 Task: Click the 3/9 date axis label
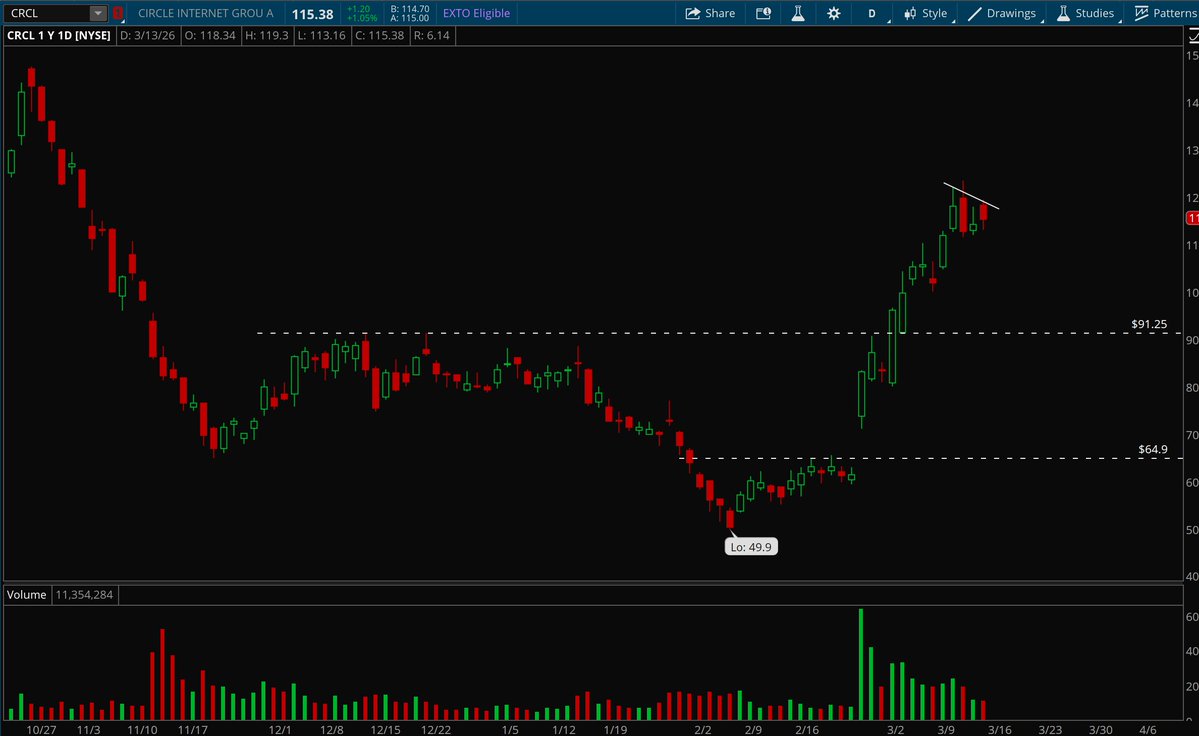tap(946, 730)
